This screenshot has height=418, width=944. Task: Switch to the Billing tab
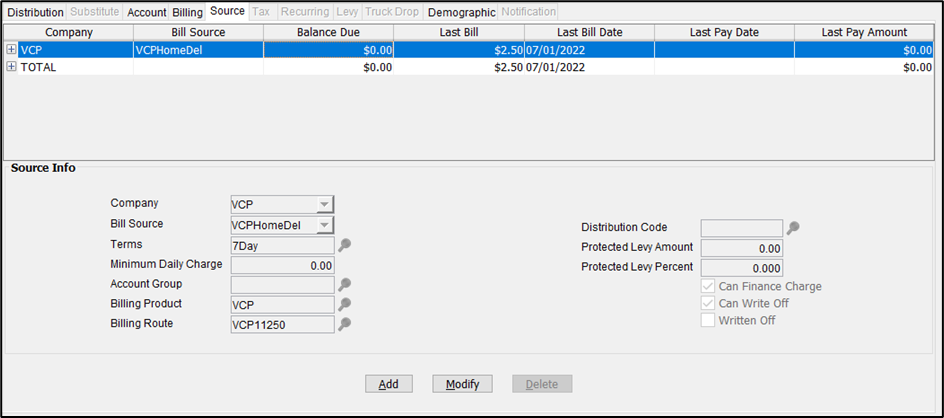click(x=187, y=12)
